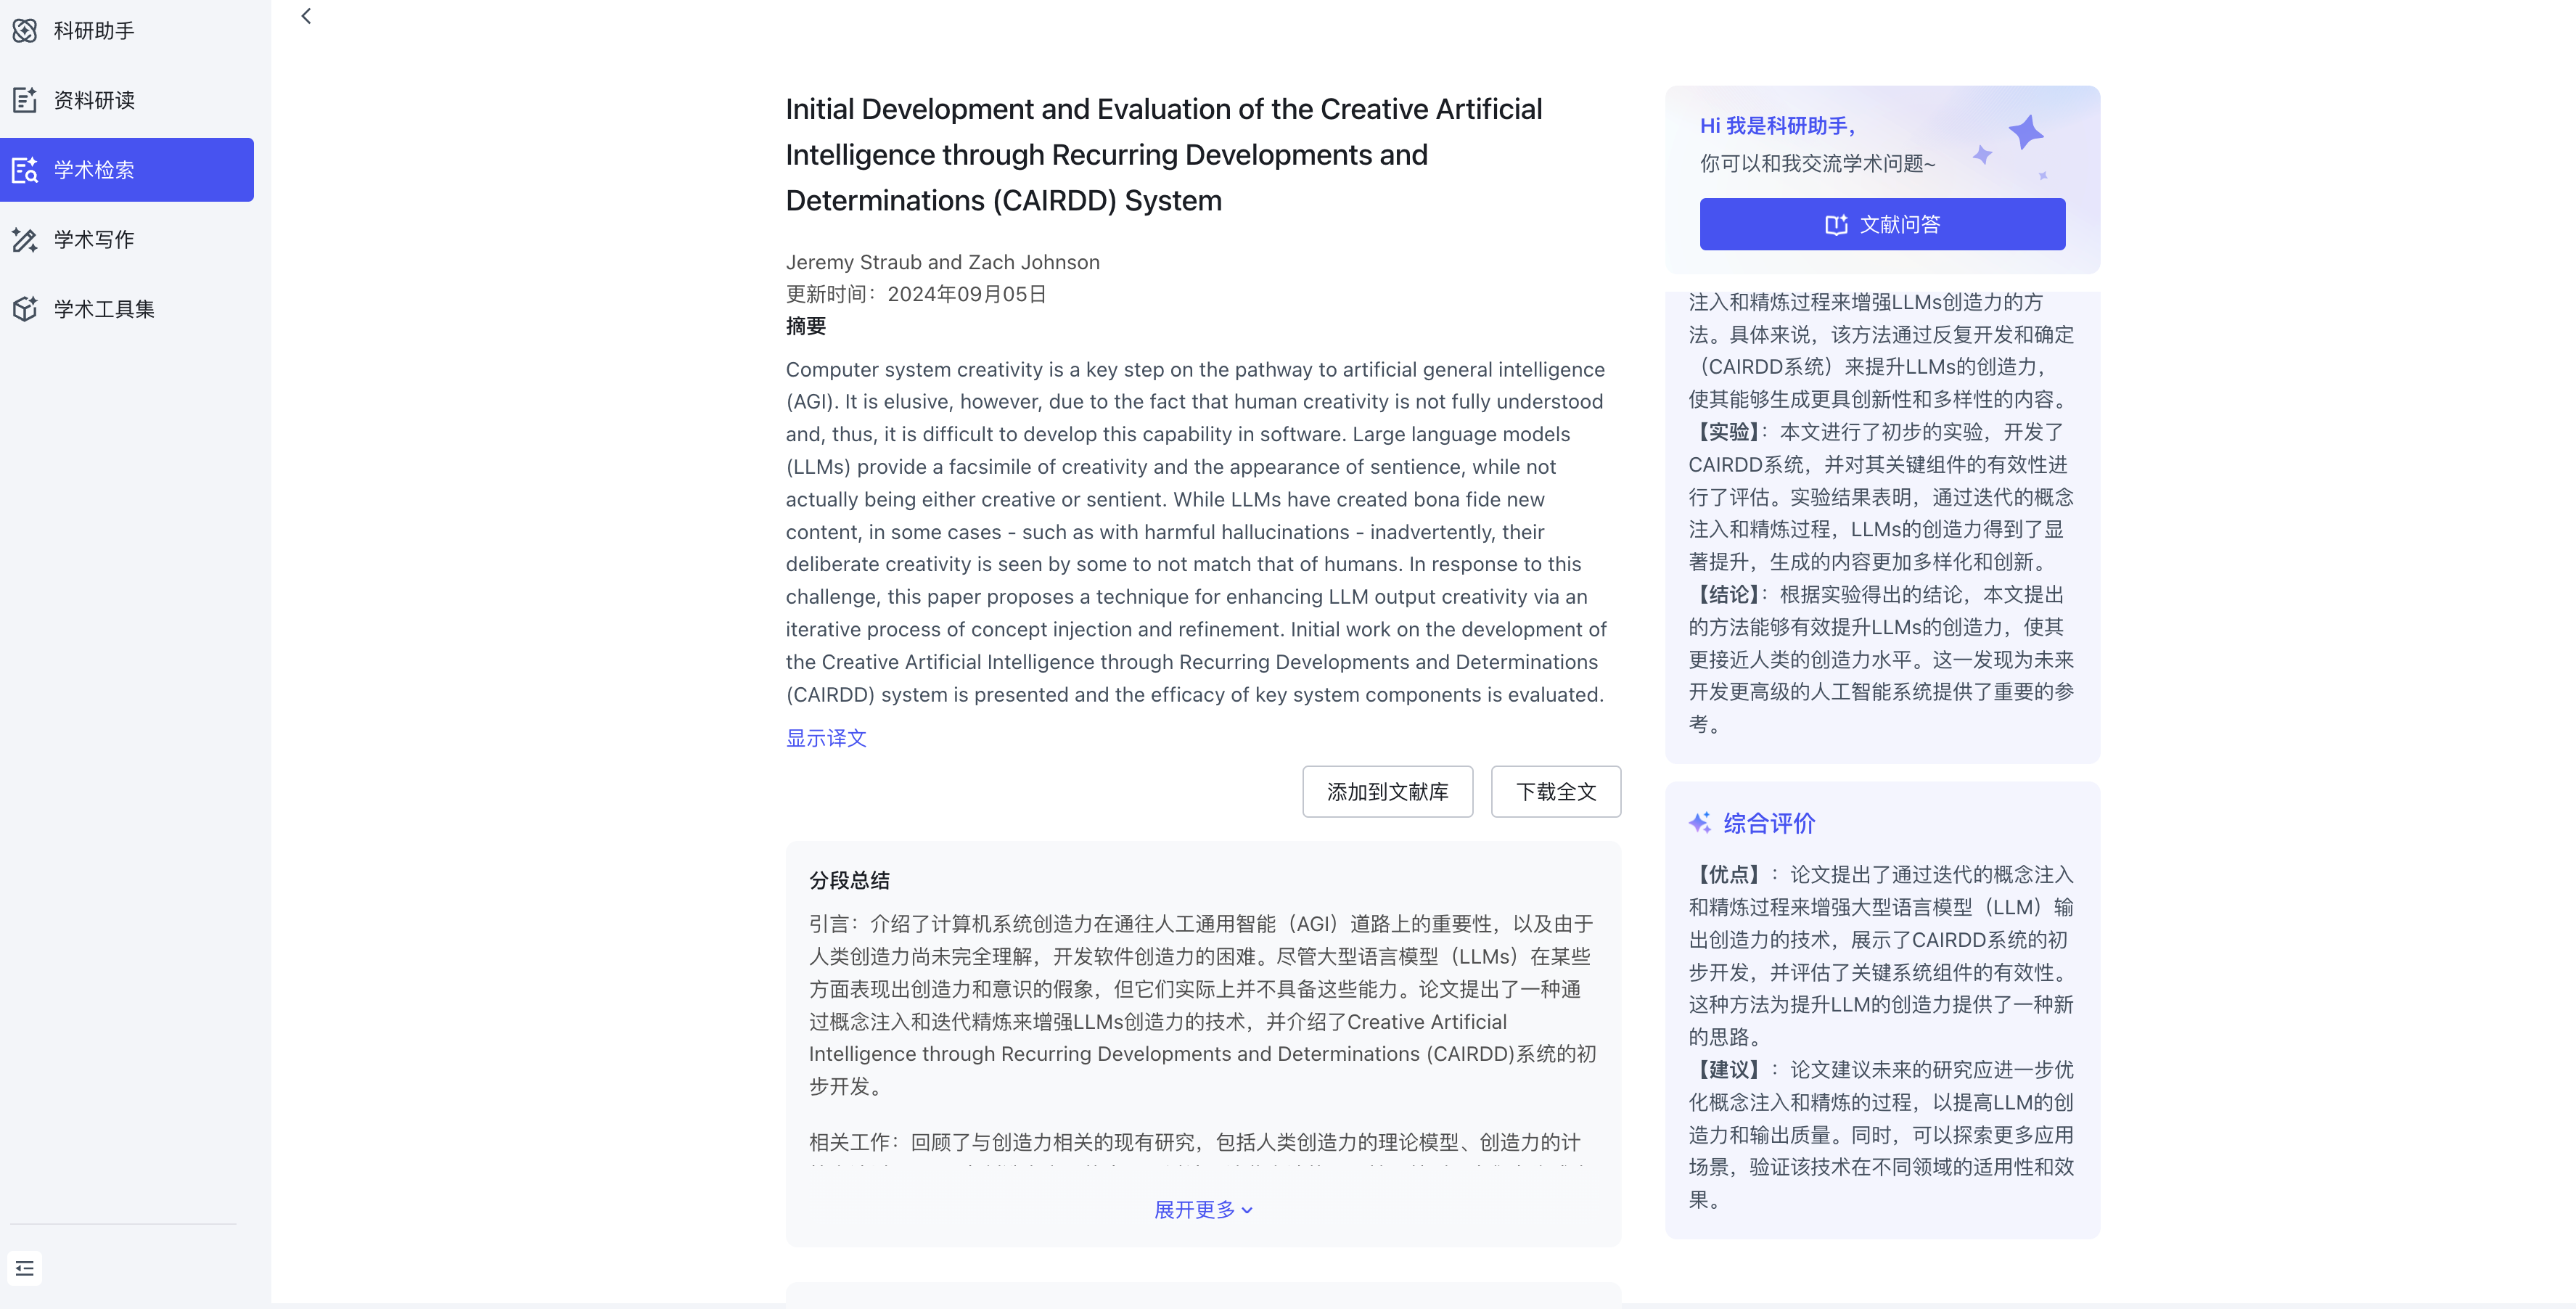Click the chevron next to 展开更多
This screenshot has width=2576, height=1309.
1247,1211
